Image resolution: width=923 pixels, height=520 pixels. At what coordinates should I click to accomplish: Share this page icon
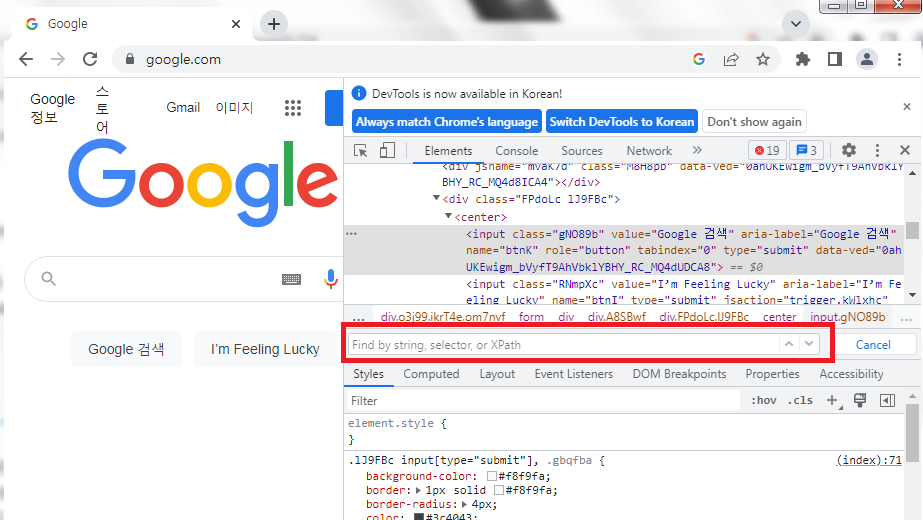point(731,59)
